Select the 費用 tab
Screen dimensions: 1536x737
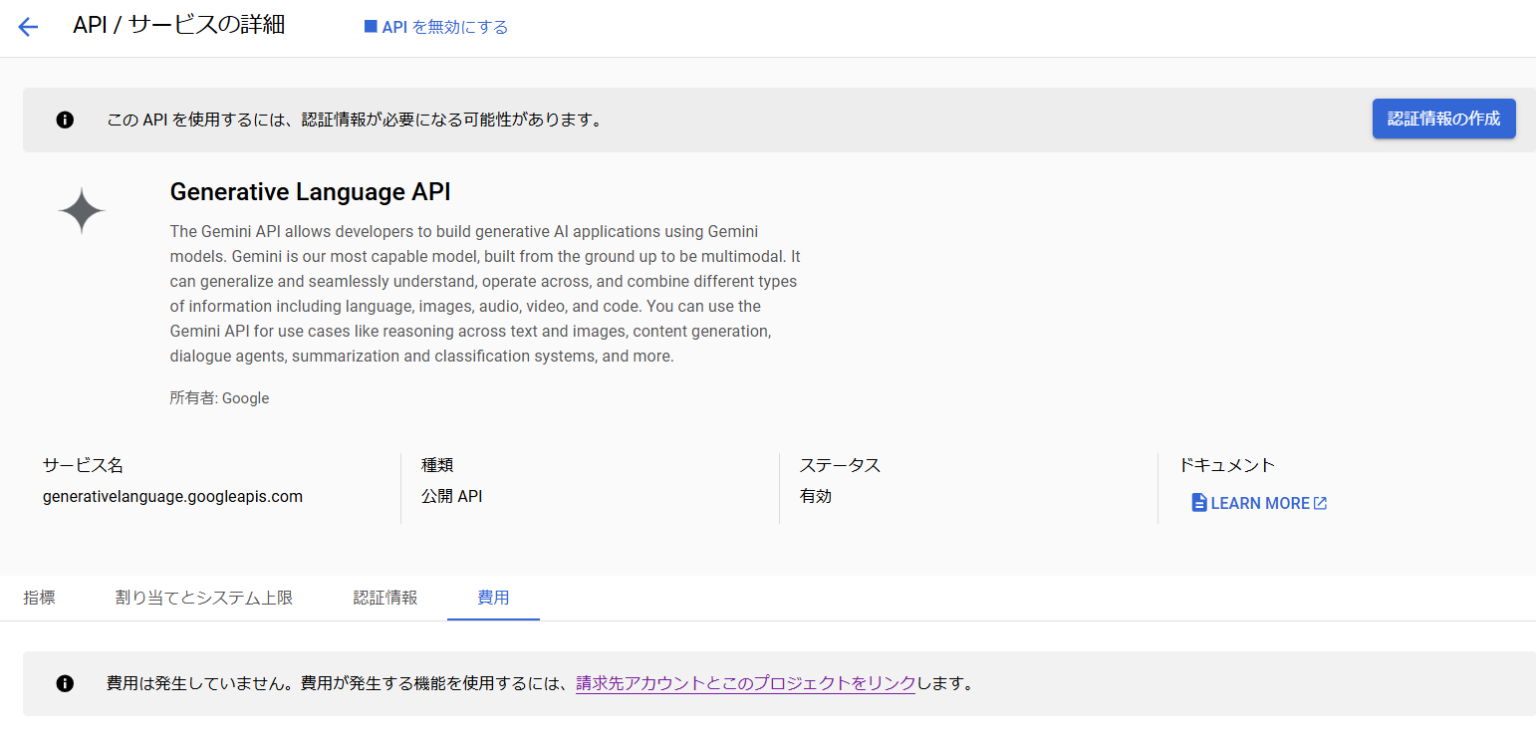493,597
